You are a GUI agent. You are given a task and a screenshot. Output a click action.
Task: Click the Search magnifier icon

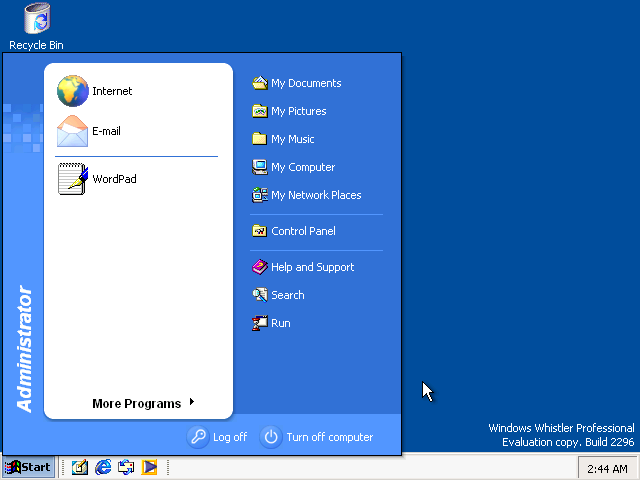260,295
